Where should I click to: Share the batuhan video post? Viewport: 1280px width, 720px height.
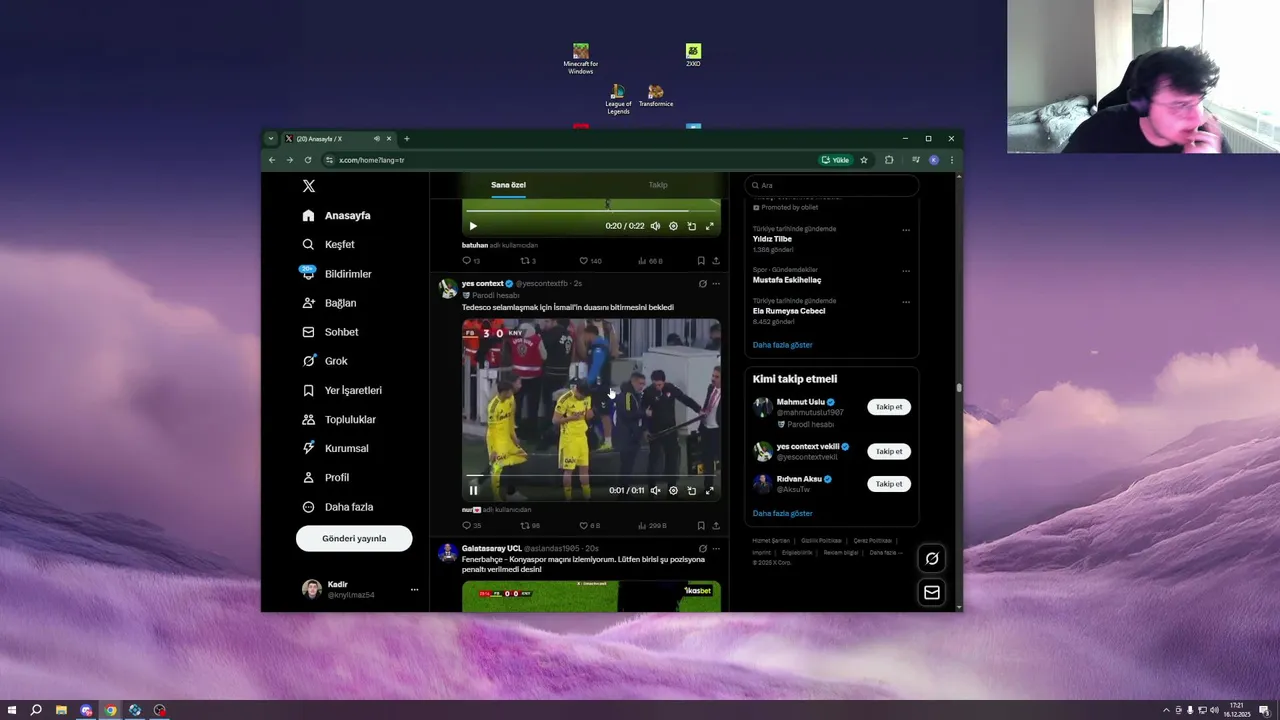click(716, 261)
